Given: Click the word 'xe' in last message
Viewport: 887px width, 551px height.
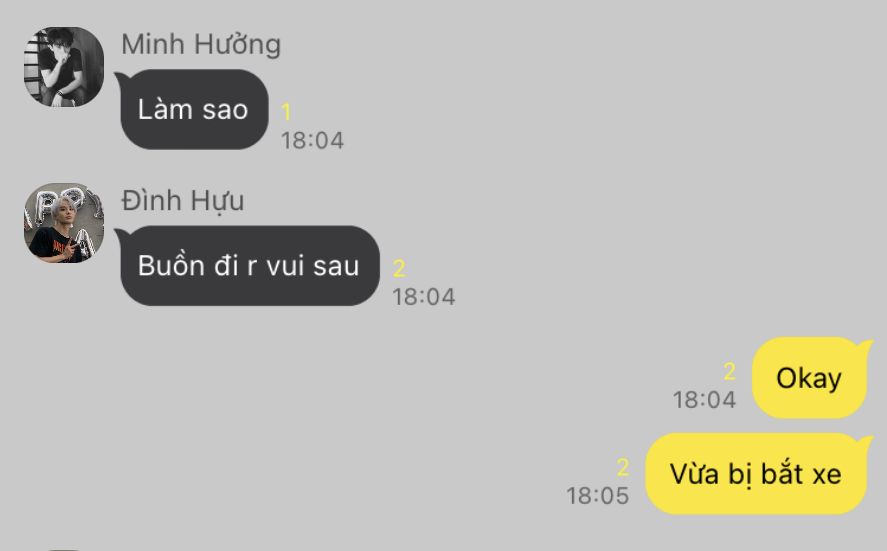Looking at the screenshot, I should 827,475.
